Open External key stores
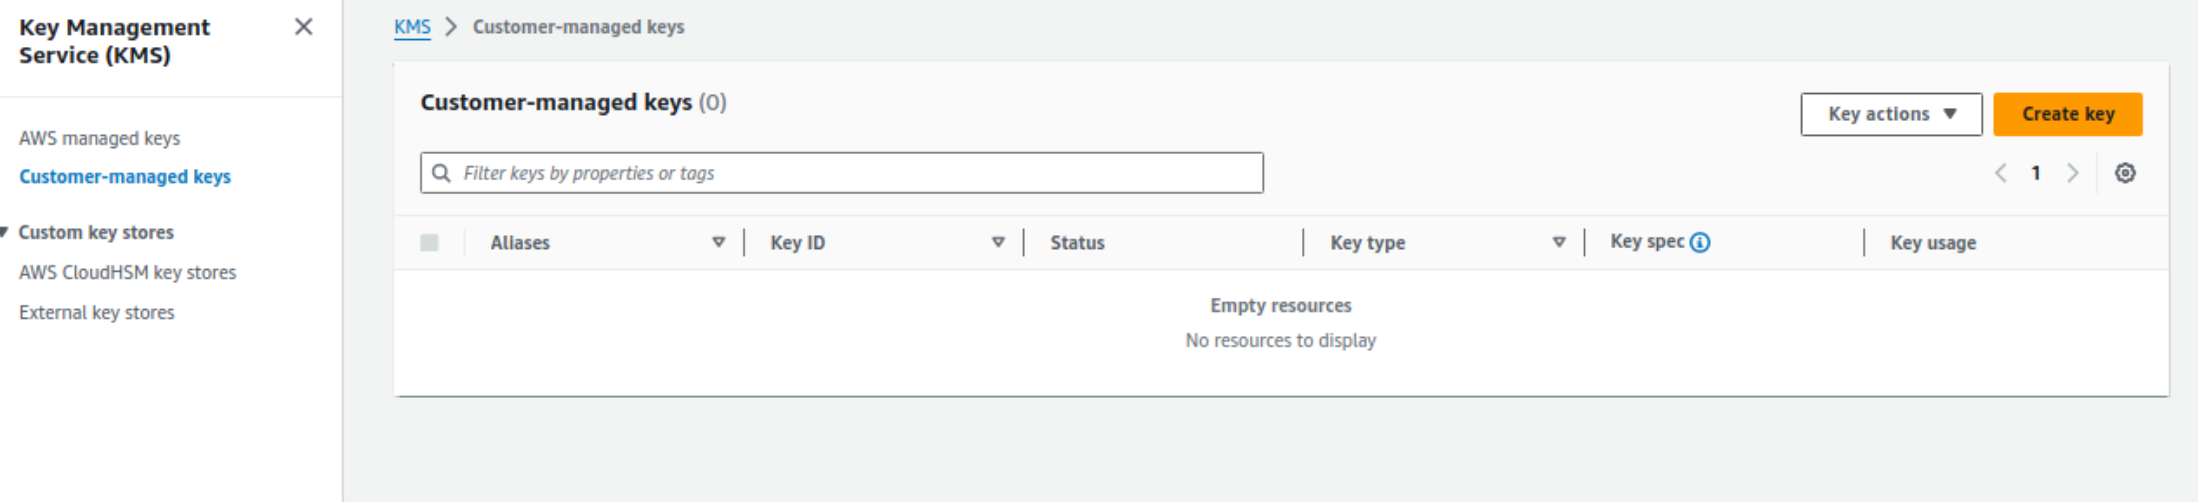This screenshot has width=2198, height=502. pos(97,312)
